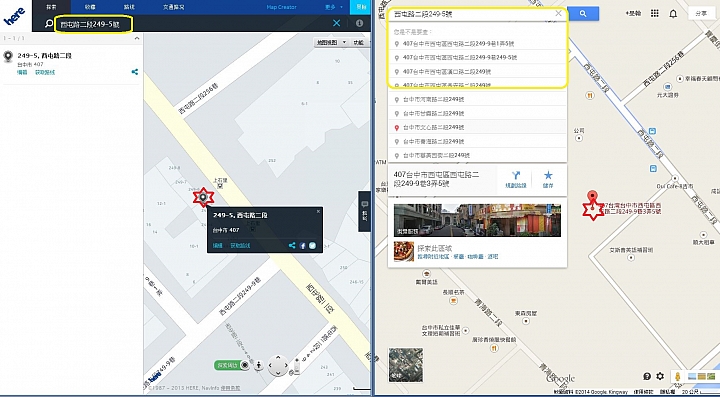
Task: Click 探索此區域 heading
Action: (434, 248)
